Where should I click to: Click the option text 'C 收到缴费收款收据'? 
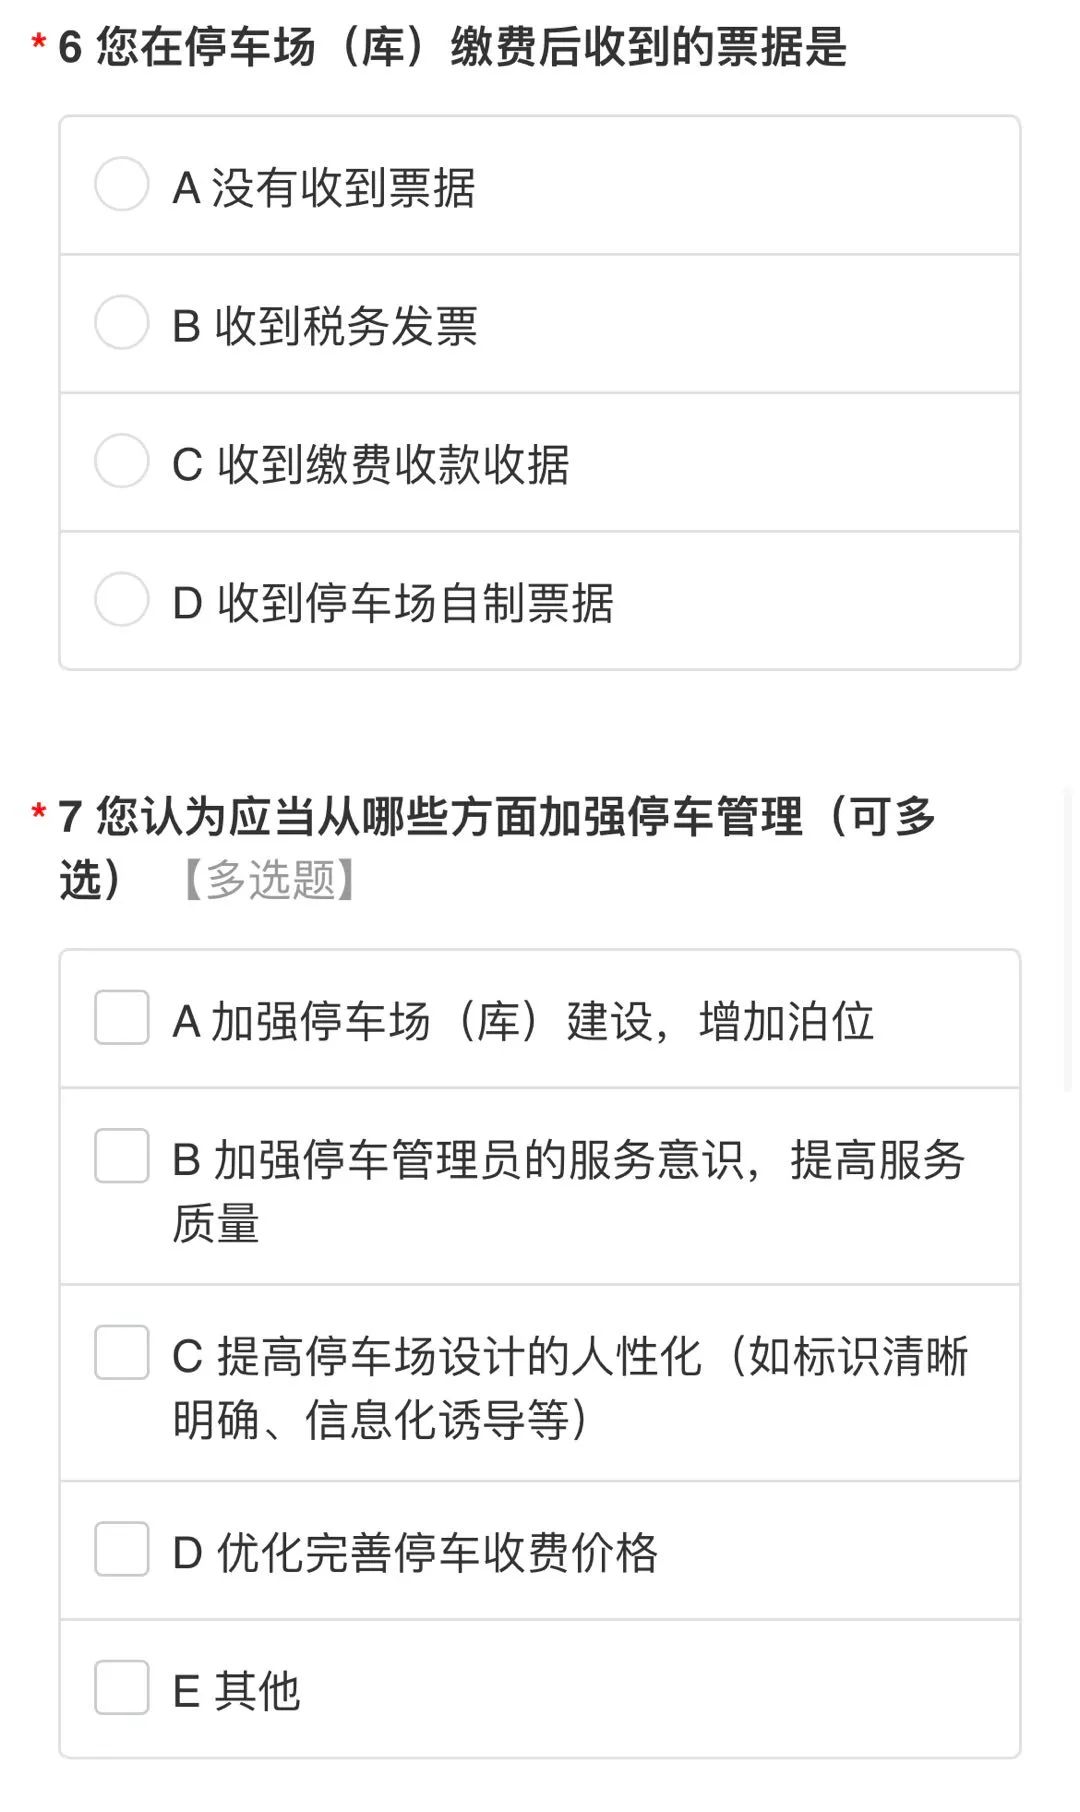[371, 465]
